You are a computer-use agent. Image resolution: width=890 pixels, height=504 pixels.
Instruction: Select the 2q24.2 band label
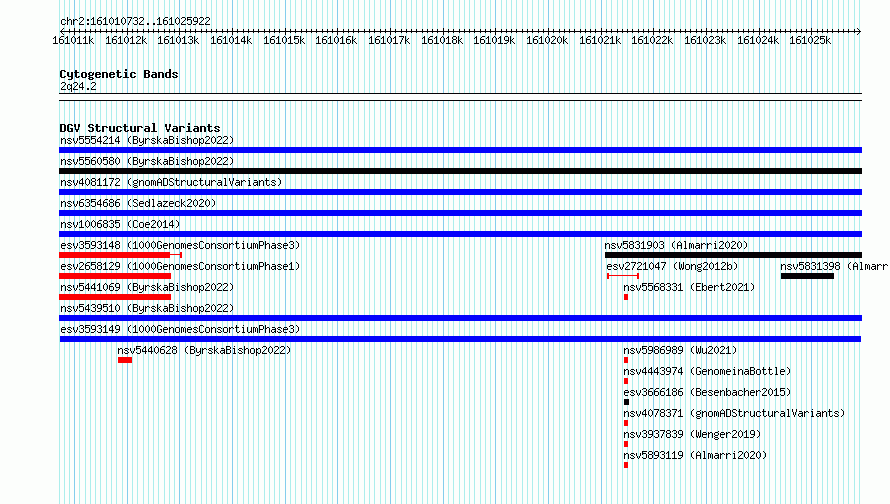coord(78,86)
